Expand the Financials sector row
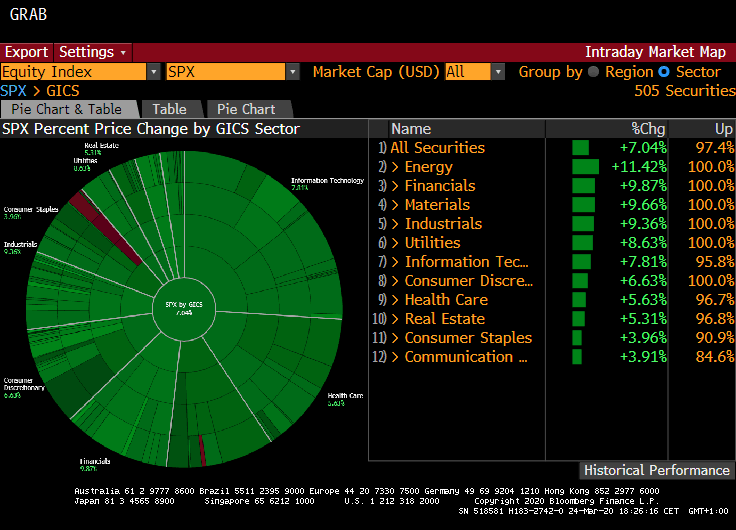This screenshot has width=736, height=530. 395,186
